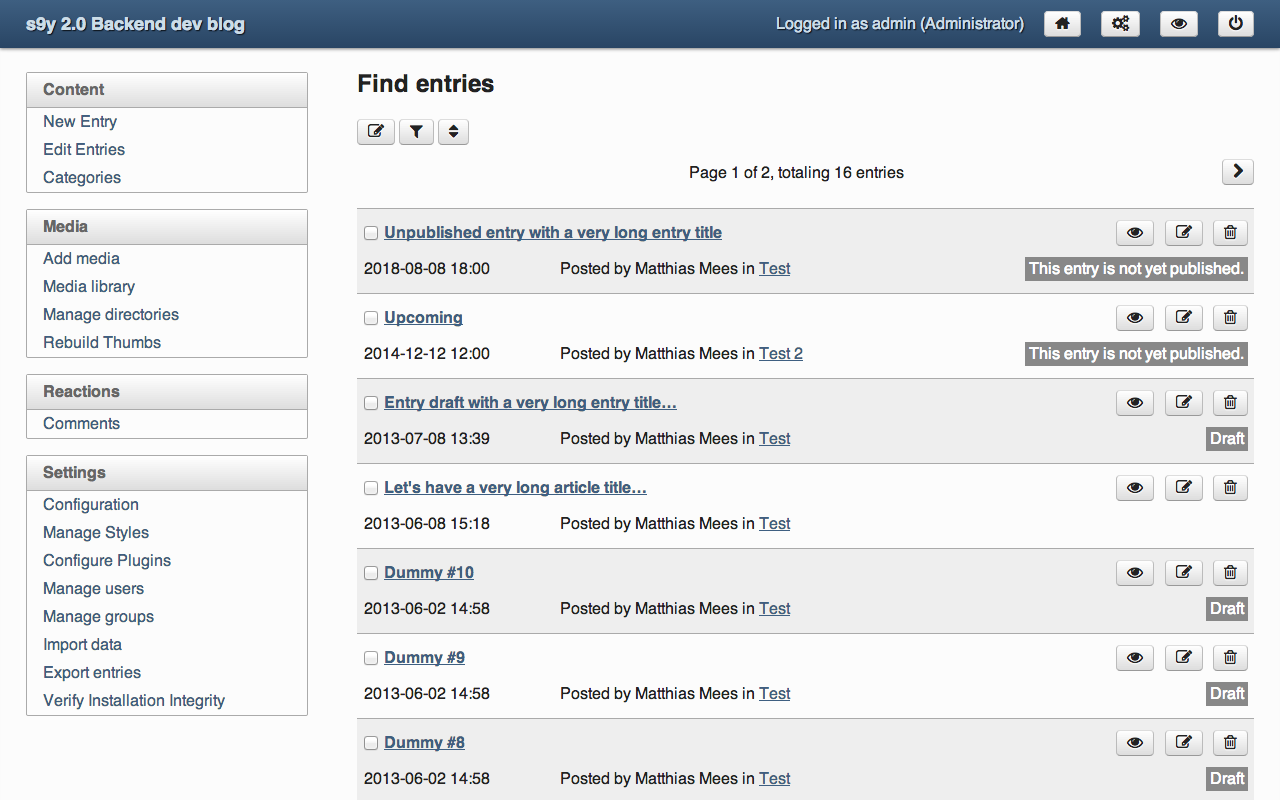The image size is (1280, 800).
Task: Delete the Upcoming entry via trash icon
Action: 1230,318
